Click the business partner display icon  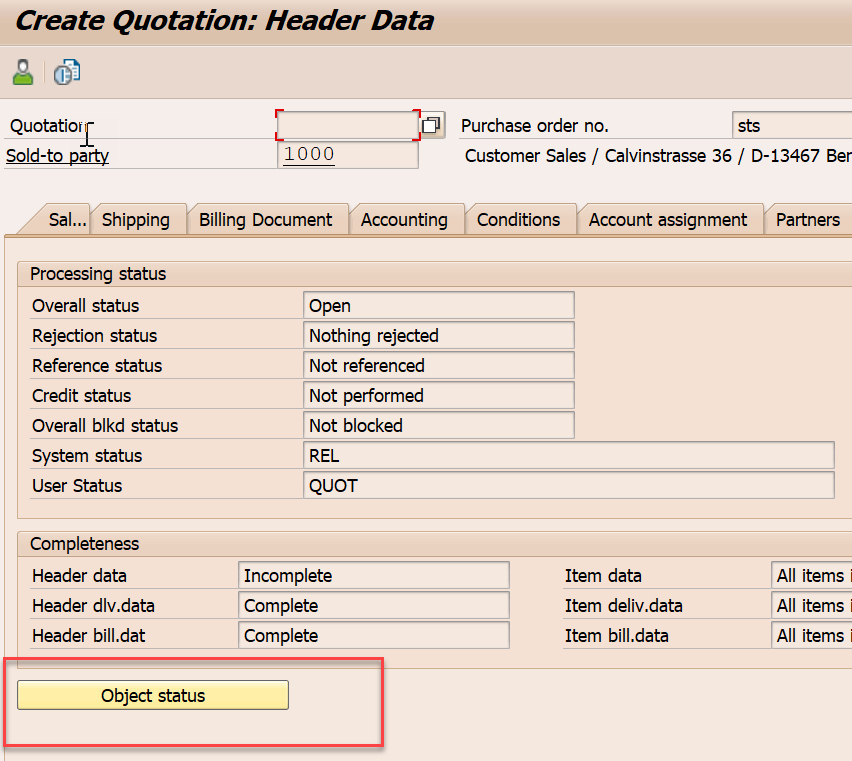[x=22, y=71]
